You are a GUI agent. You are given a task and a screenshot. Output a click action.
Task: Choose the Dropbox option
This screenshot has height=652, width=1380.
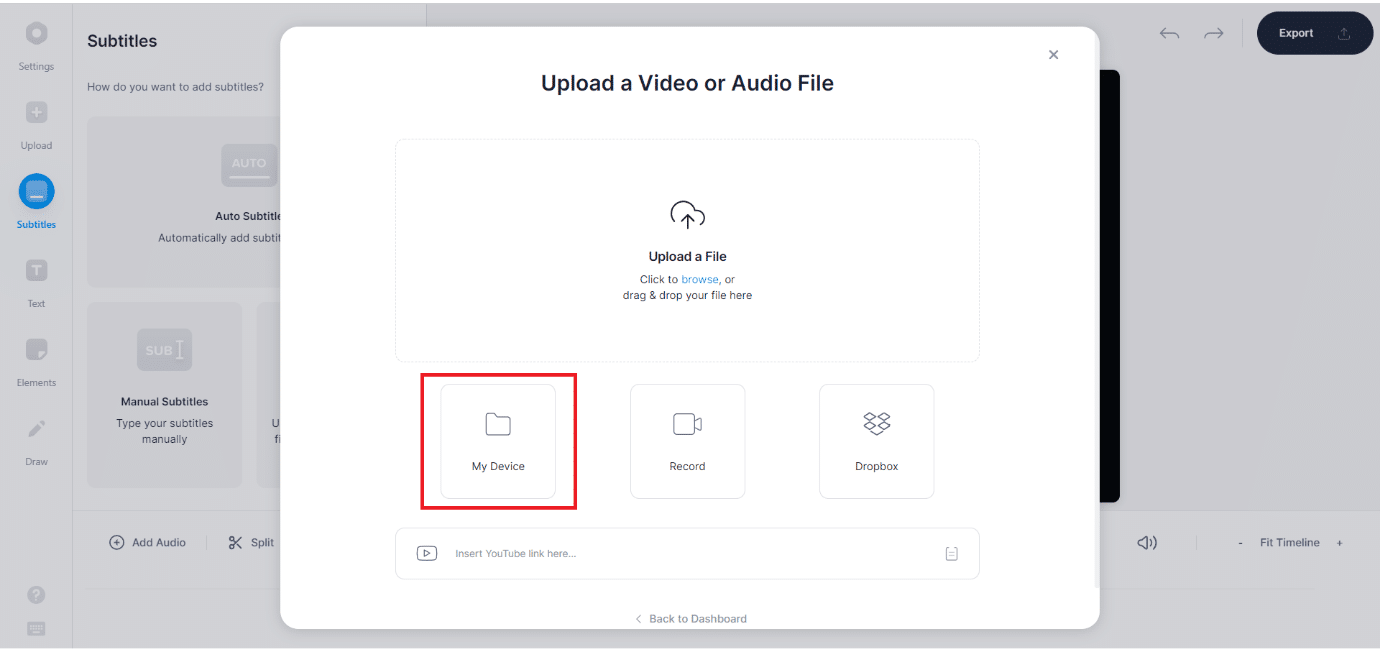pos(876,441)
